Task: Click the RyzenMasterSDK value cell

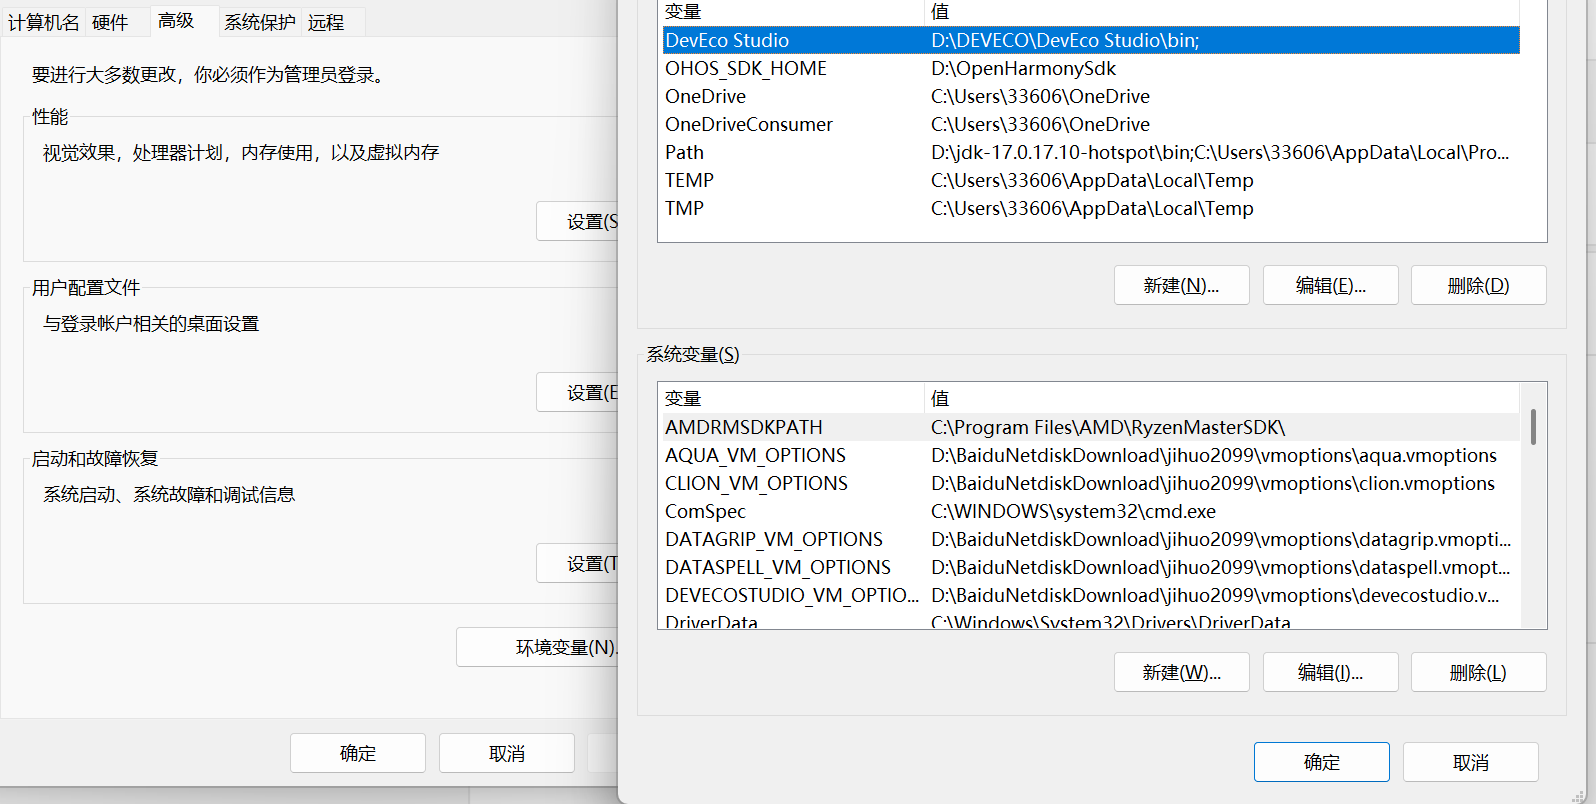Action: [x=1108, y=427]
